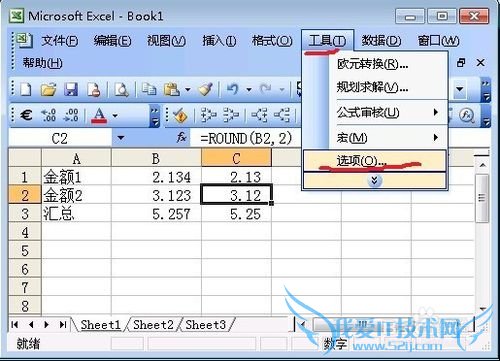Image resolution: width=500 pixels, height=361 pixels.
Task: Open the Font Color dropdown arrow
Action: 115,116
